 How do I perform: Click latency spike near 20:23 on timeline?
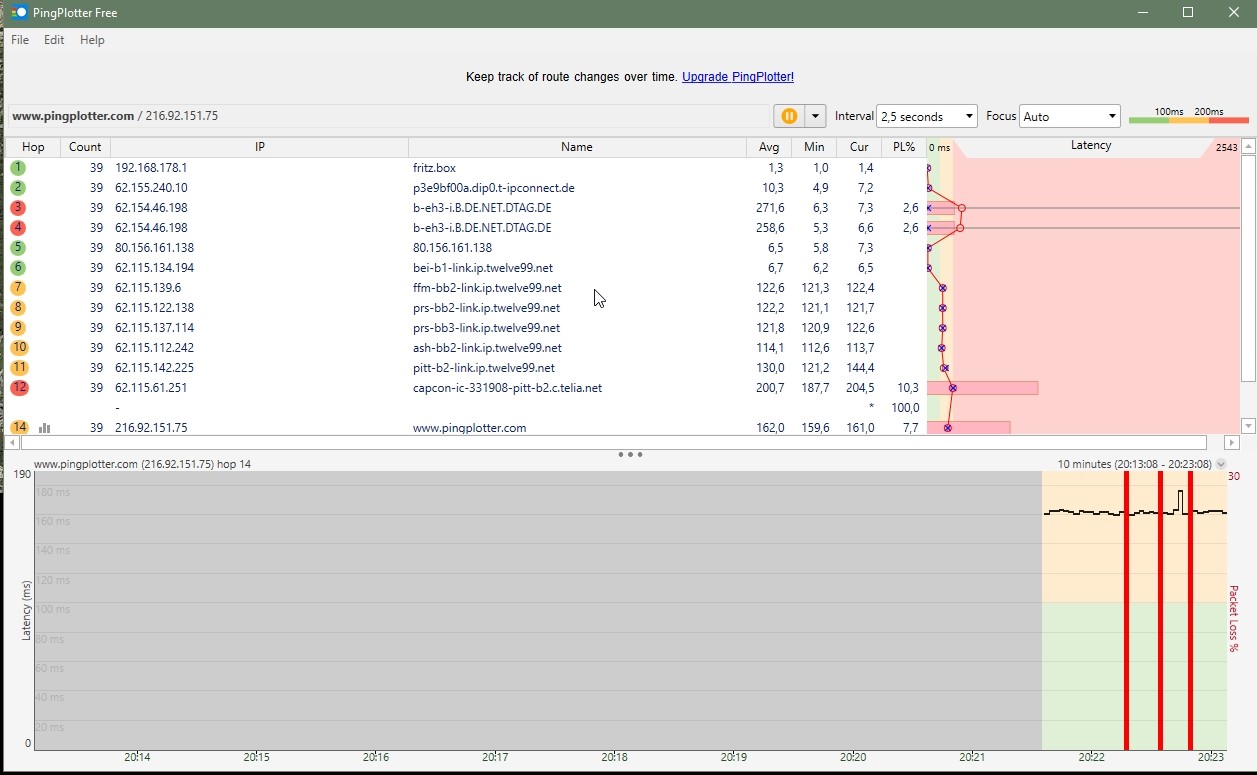click(1181, 501)
